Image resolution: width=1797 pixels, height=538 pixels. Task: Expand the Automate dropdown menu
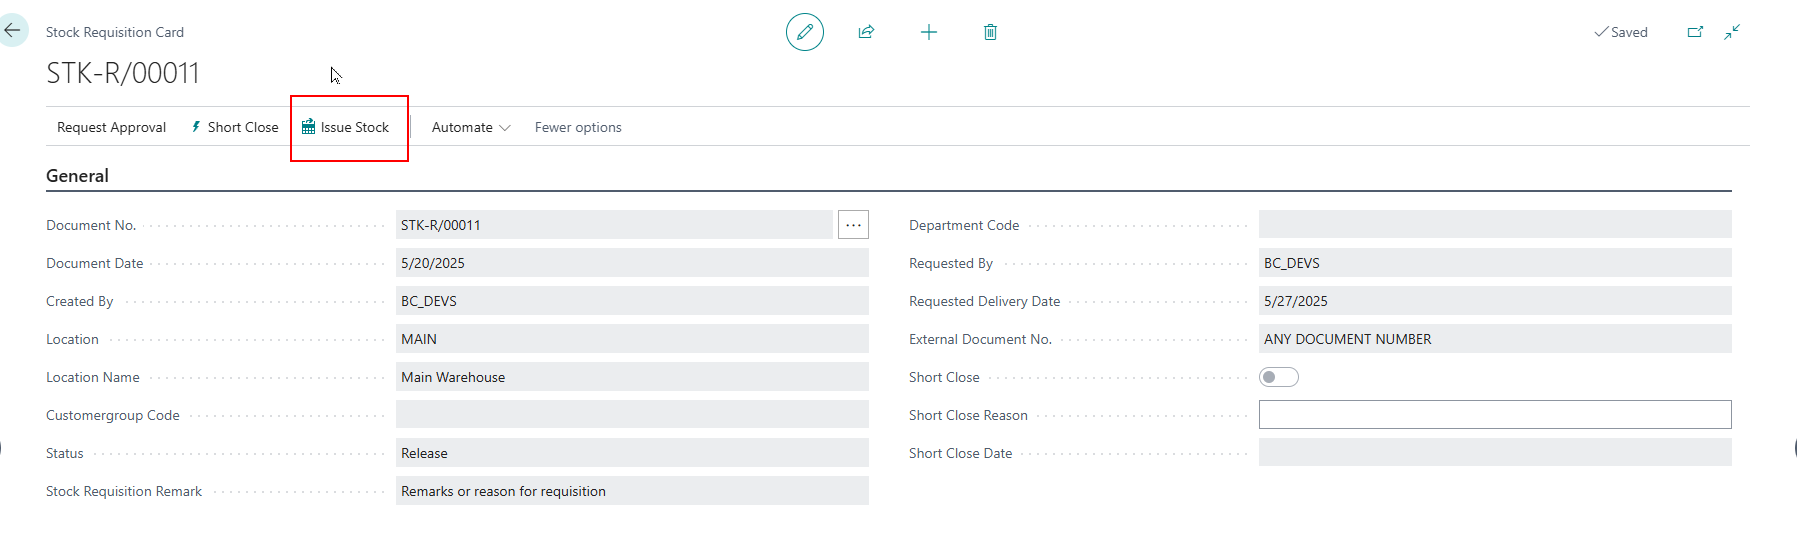[470, 127]
